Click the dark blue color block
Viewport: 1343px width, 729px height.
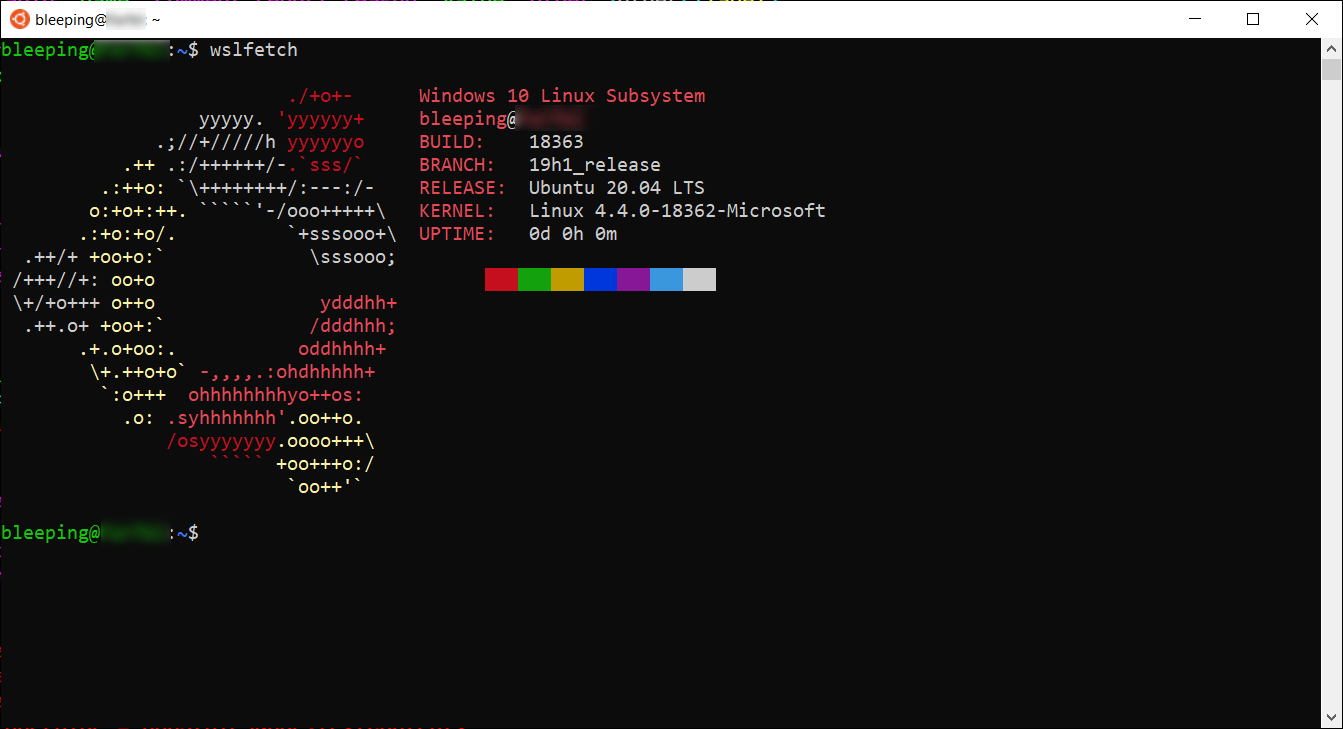click(600, 279)
